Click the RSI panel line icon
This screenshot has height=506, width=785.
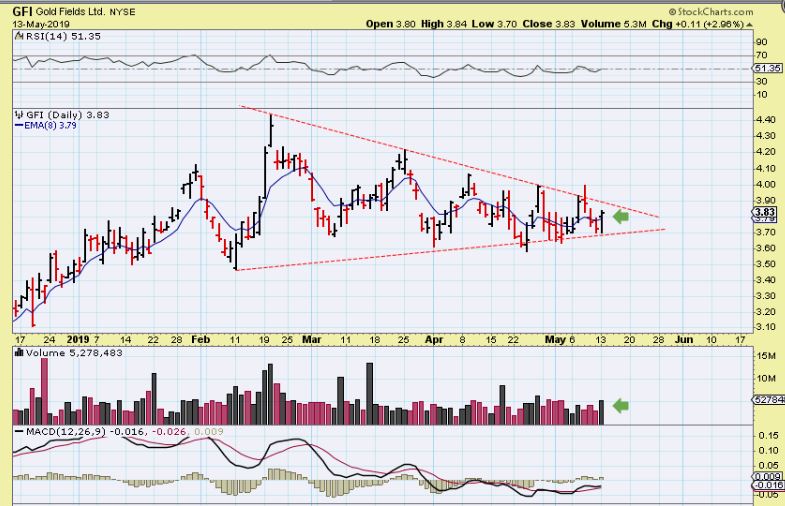(19, 36)
